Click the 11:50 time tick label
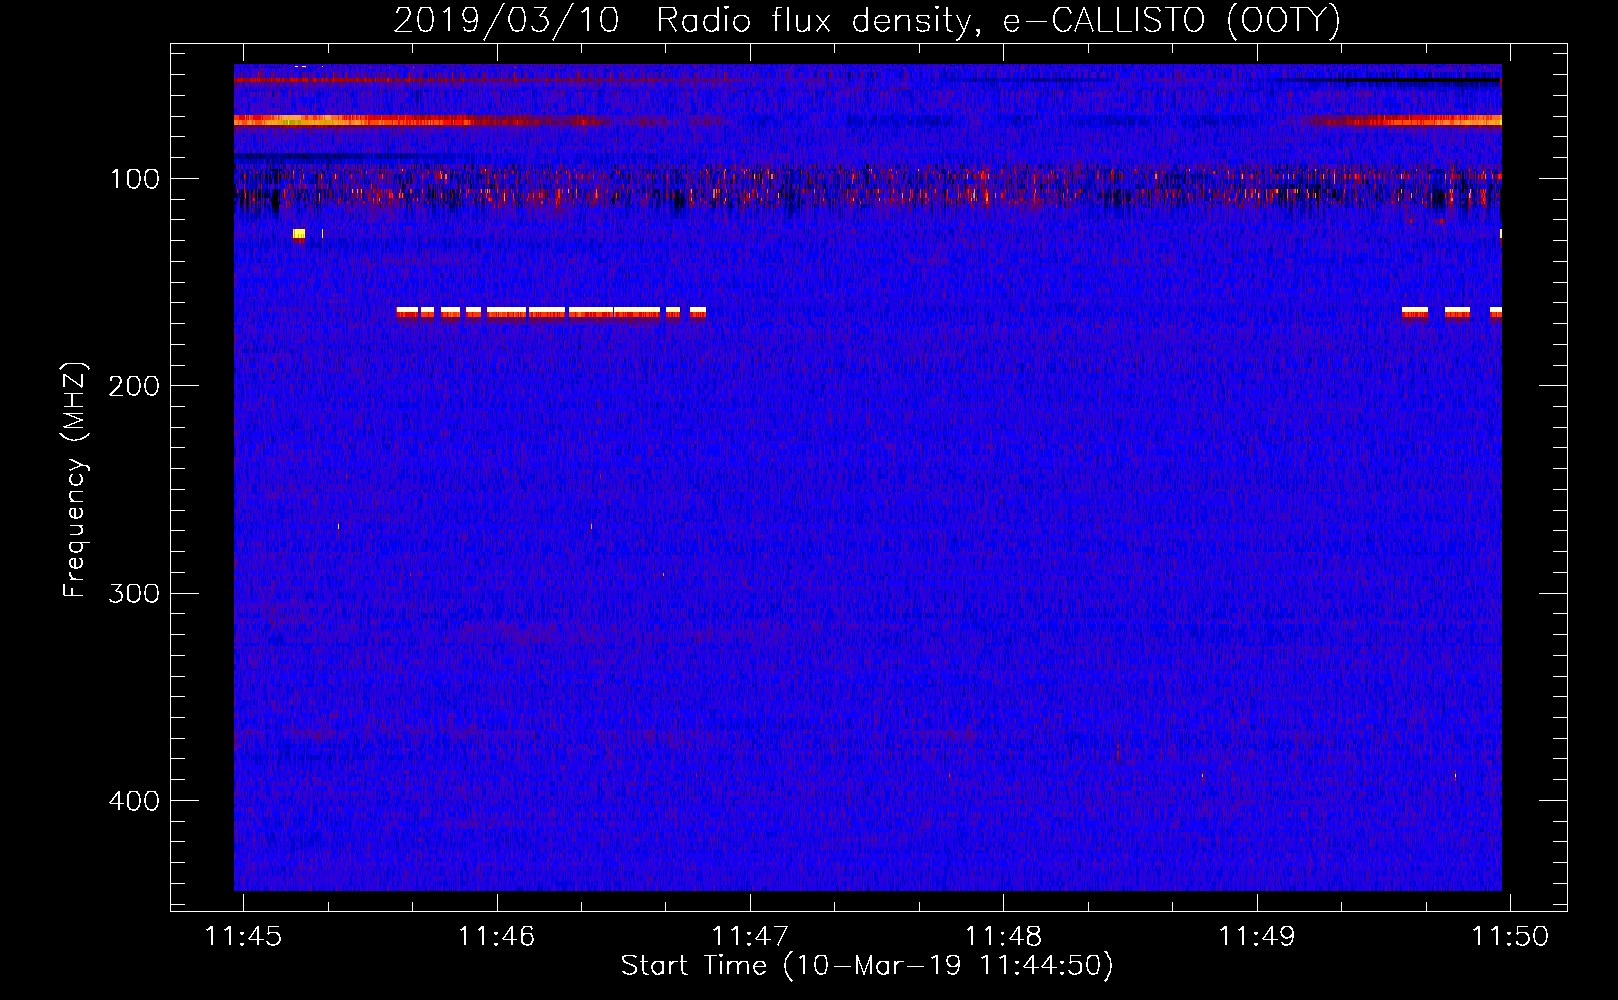This screenshot has height=1000, width=1618. pos(1510,936)
